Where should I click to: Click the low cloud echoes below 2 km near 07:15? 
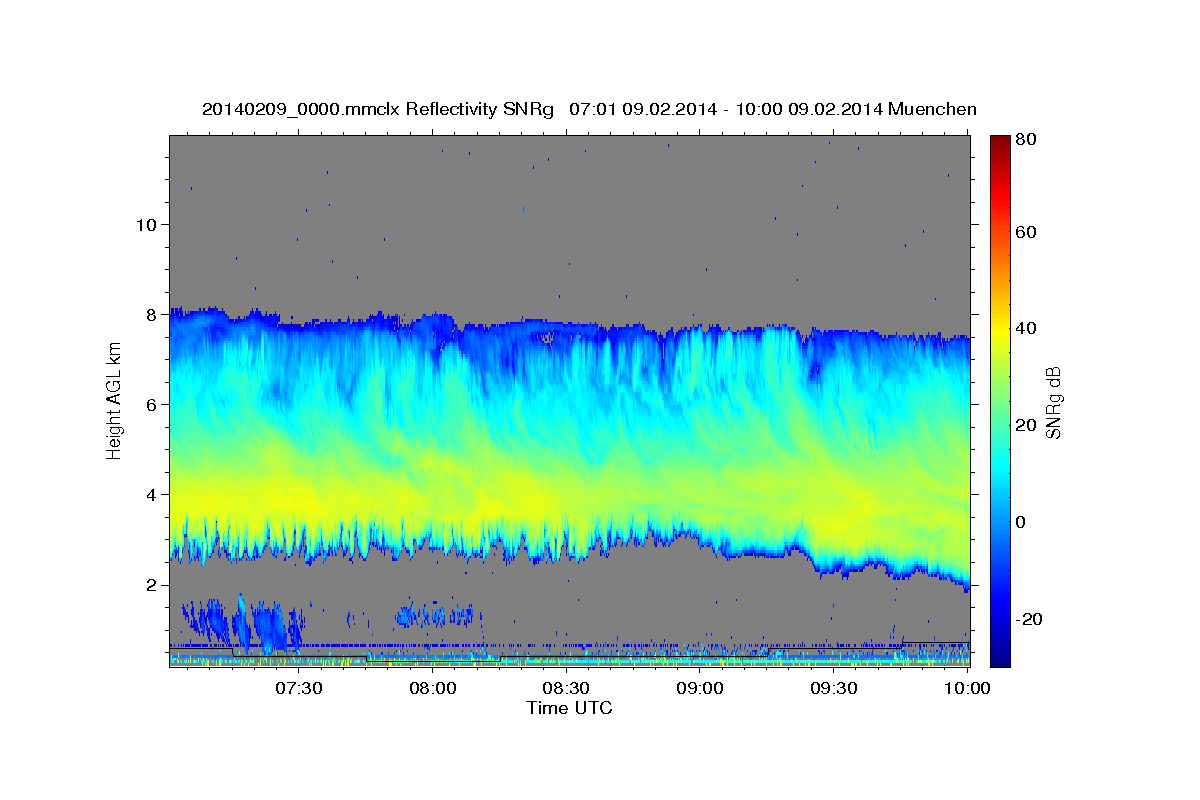pos(243,624)
